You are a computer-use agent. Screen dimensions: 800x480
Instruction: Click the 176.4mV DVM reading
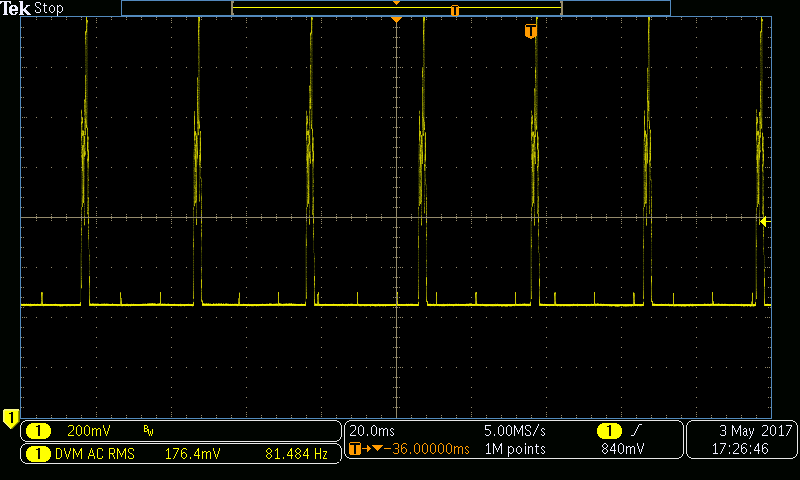point(192,453)
